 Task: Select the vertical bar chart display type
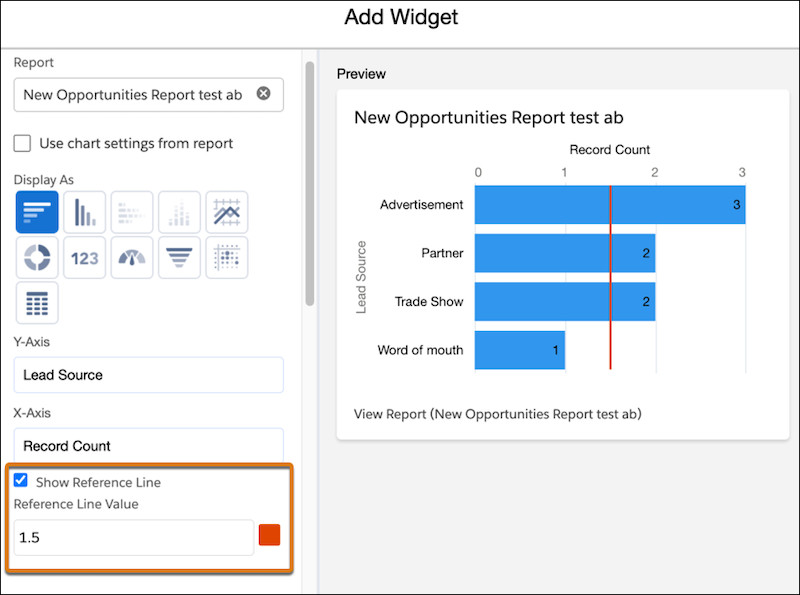(x=84, y=212)
